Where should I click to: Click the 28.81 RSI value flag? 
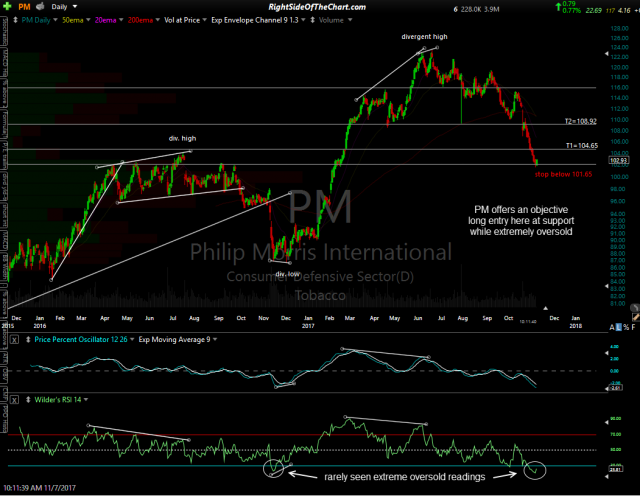point(616,469)
